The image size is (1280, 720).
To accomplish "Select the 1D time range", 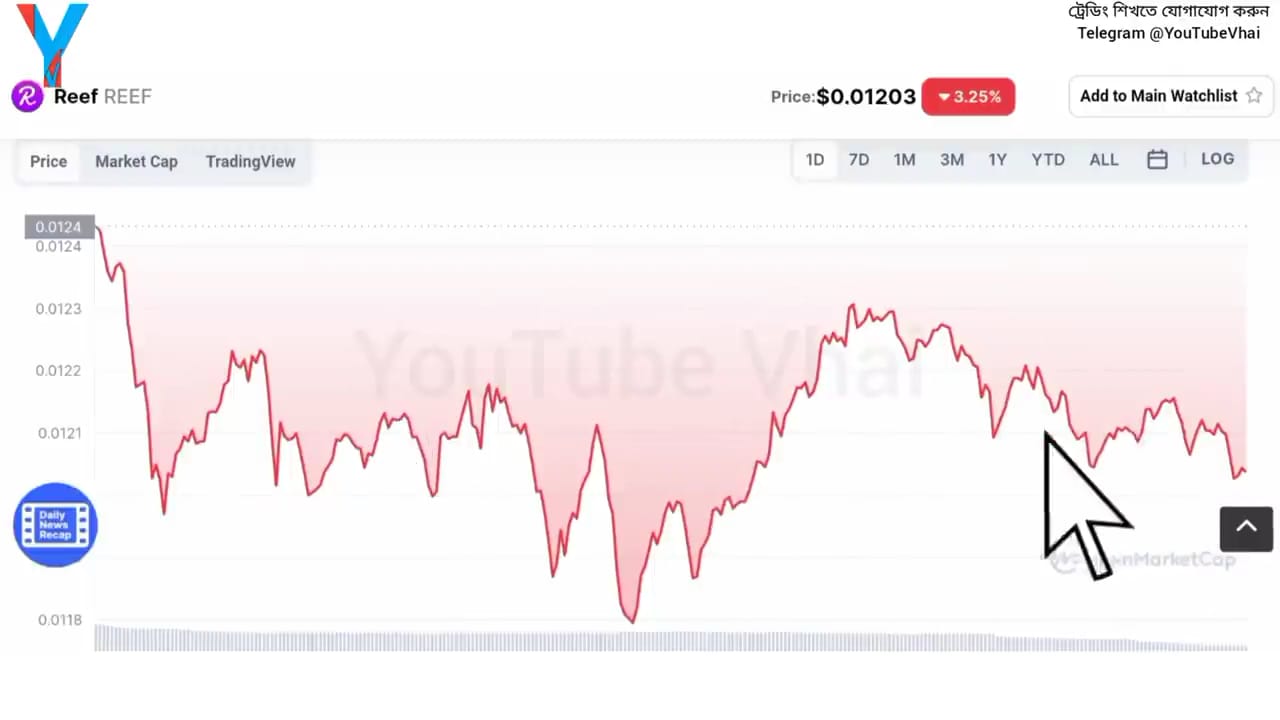I will [x=815, y=160].
